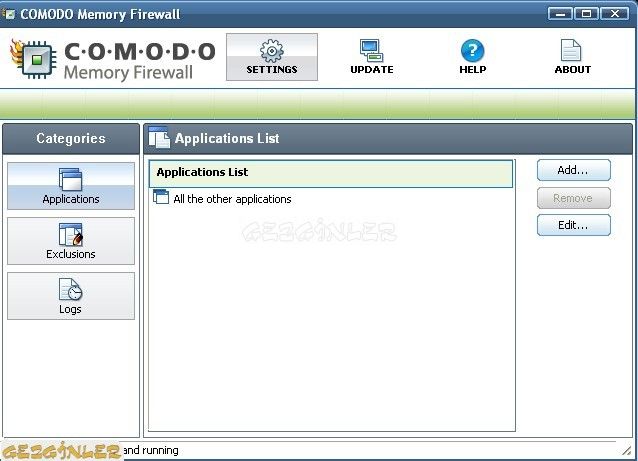Minimize the COMODO Memory Firewall window
This screenshot has height=461, width=638.
pyautogui.click(x=560, y=14)
